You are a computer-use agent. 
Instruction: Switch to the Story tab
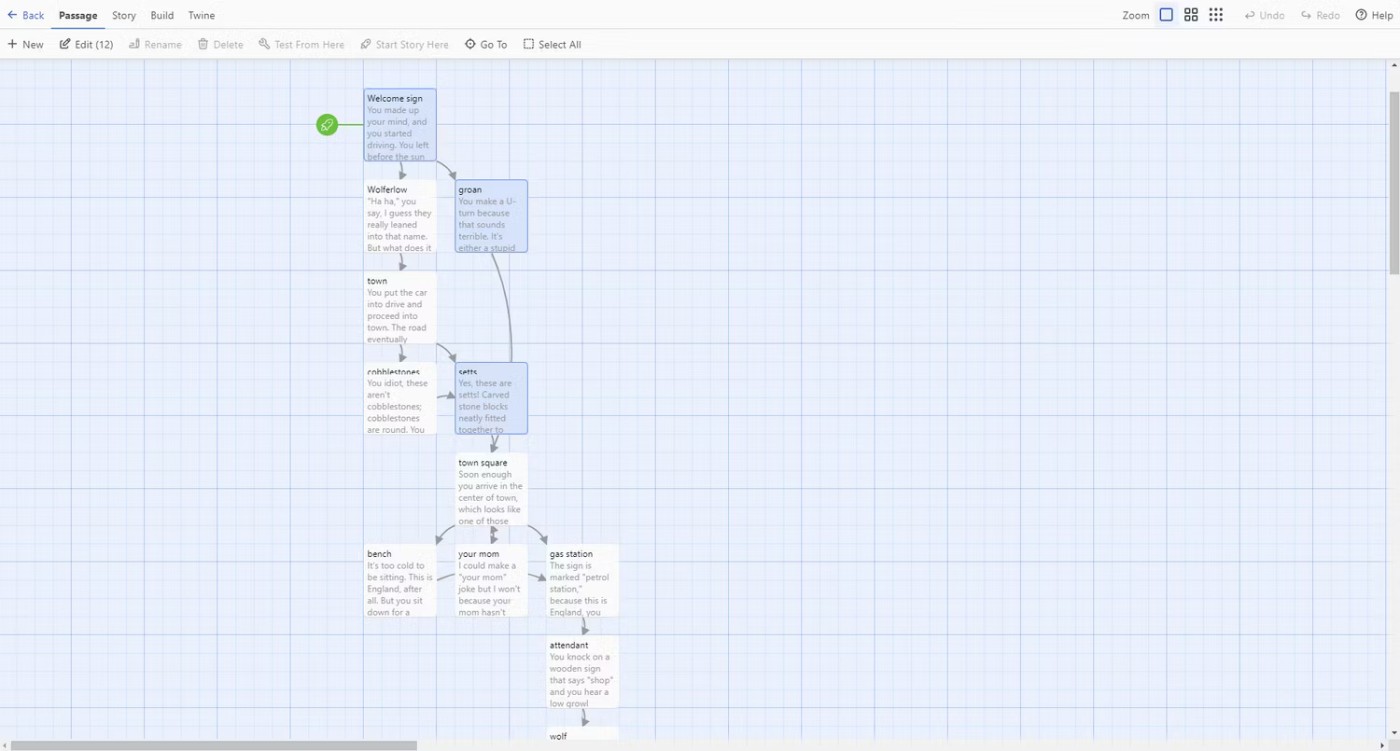[124, 15]
